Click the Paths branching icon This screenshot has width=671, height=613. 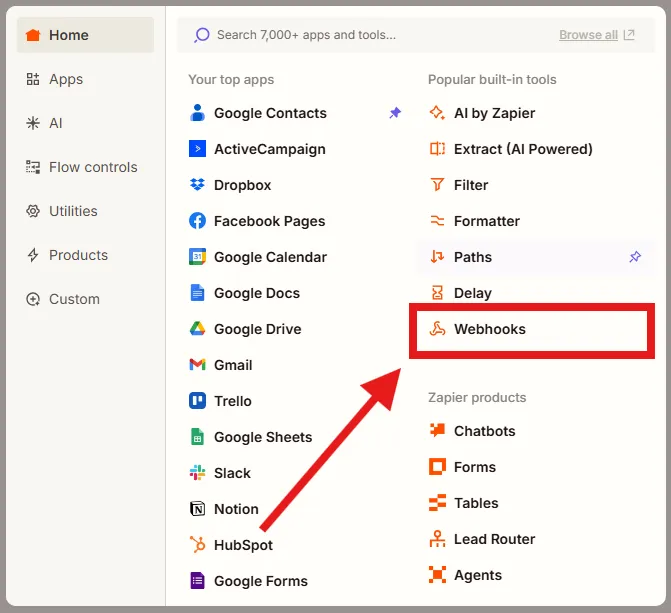[437, 257]
